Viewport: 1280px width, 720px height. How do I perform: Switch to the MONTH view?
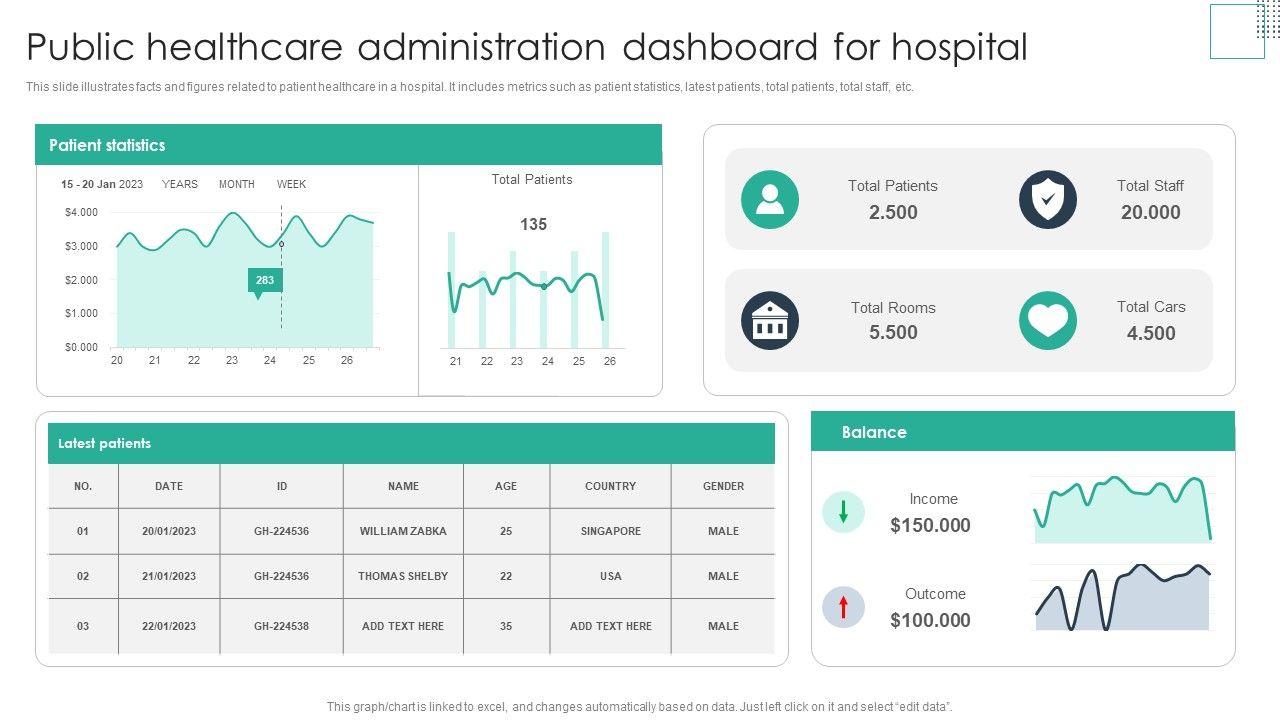pos(237,184)
